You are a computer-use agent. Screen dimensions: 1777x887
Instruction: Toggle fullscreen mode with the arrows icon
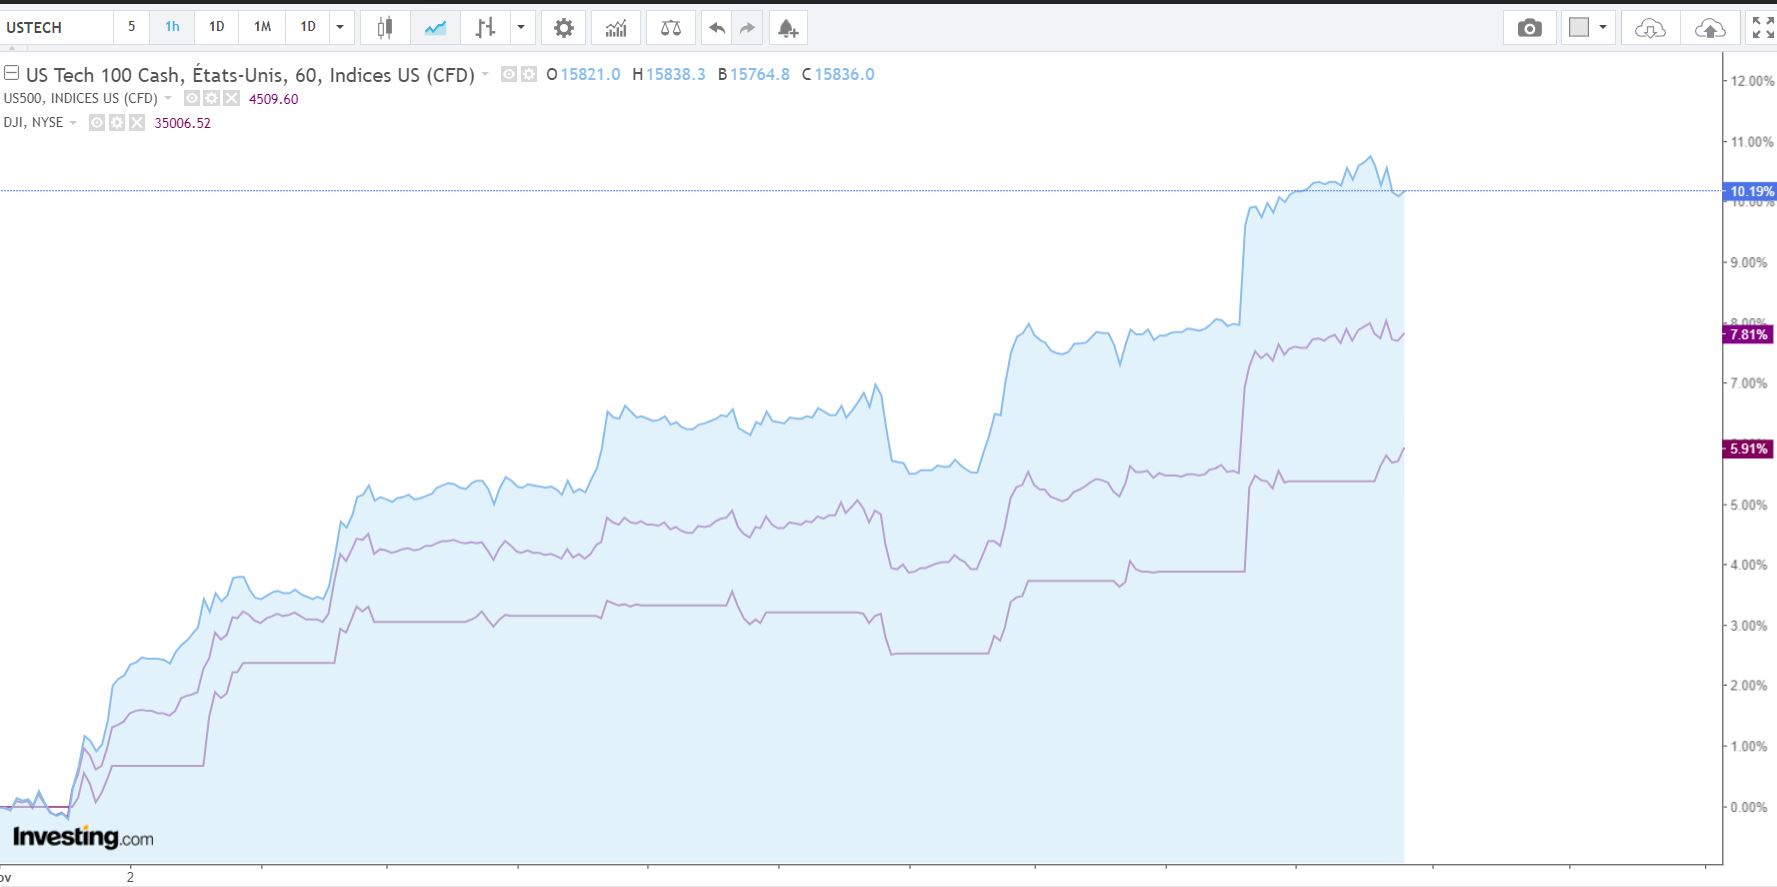[x=1762, y=28]
